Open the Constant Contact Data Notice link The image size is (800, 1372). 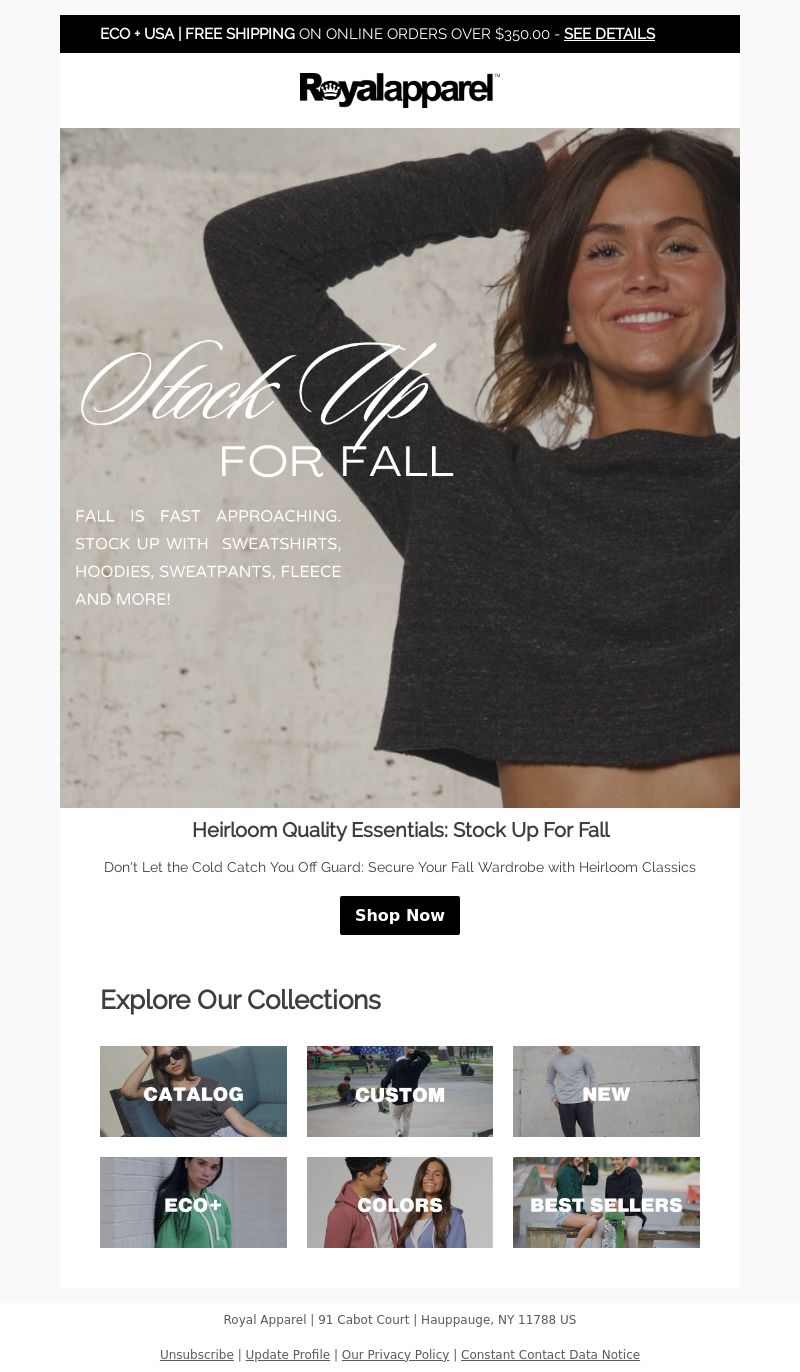(x=550, y=1355)
